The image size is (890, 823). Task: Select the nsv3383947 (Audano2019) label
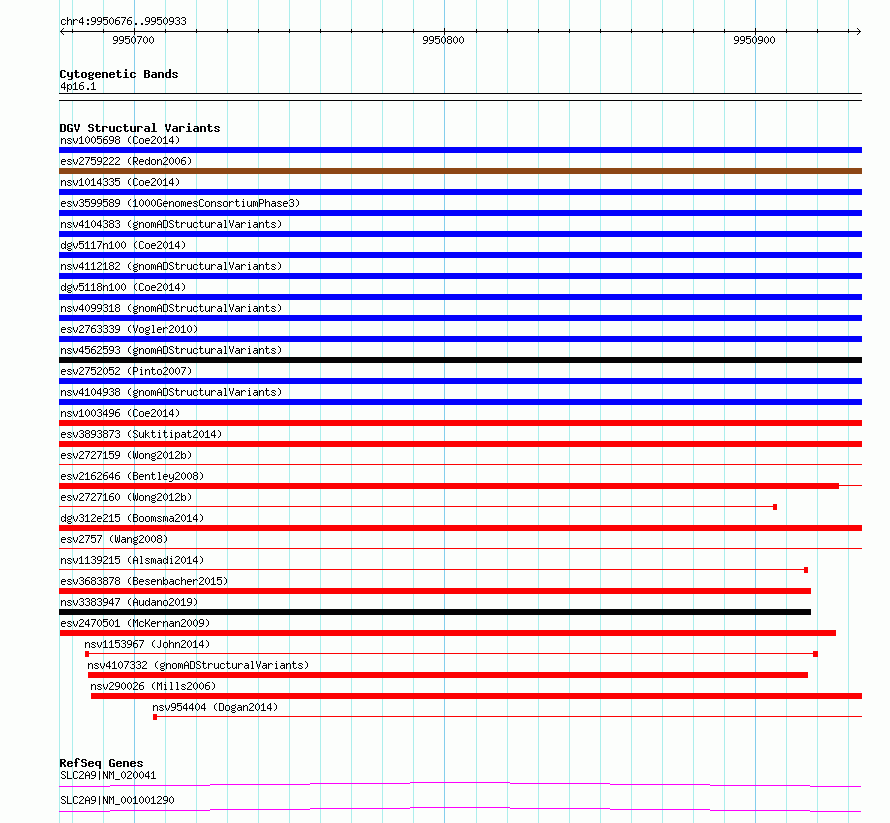pos(129,602)
